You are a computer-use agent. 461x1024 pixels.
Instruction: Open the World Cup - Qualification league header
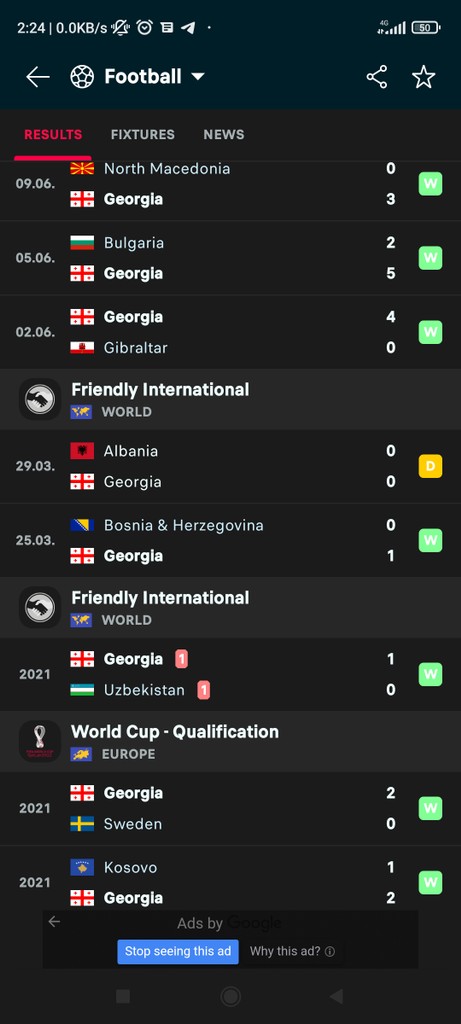(x=230, y=741)
